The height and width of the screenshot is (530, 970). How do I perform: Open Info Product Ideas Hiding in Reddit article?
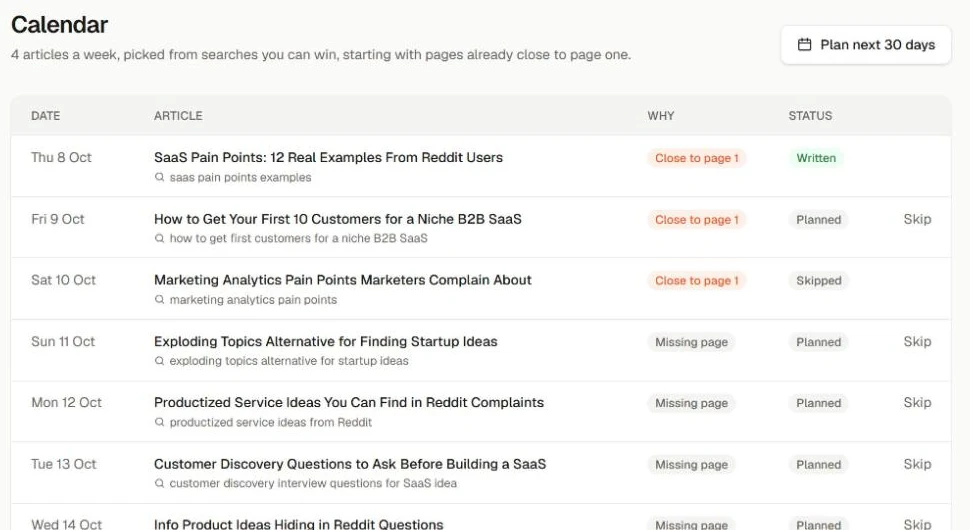point(299,524)
